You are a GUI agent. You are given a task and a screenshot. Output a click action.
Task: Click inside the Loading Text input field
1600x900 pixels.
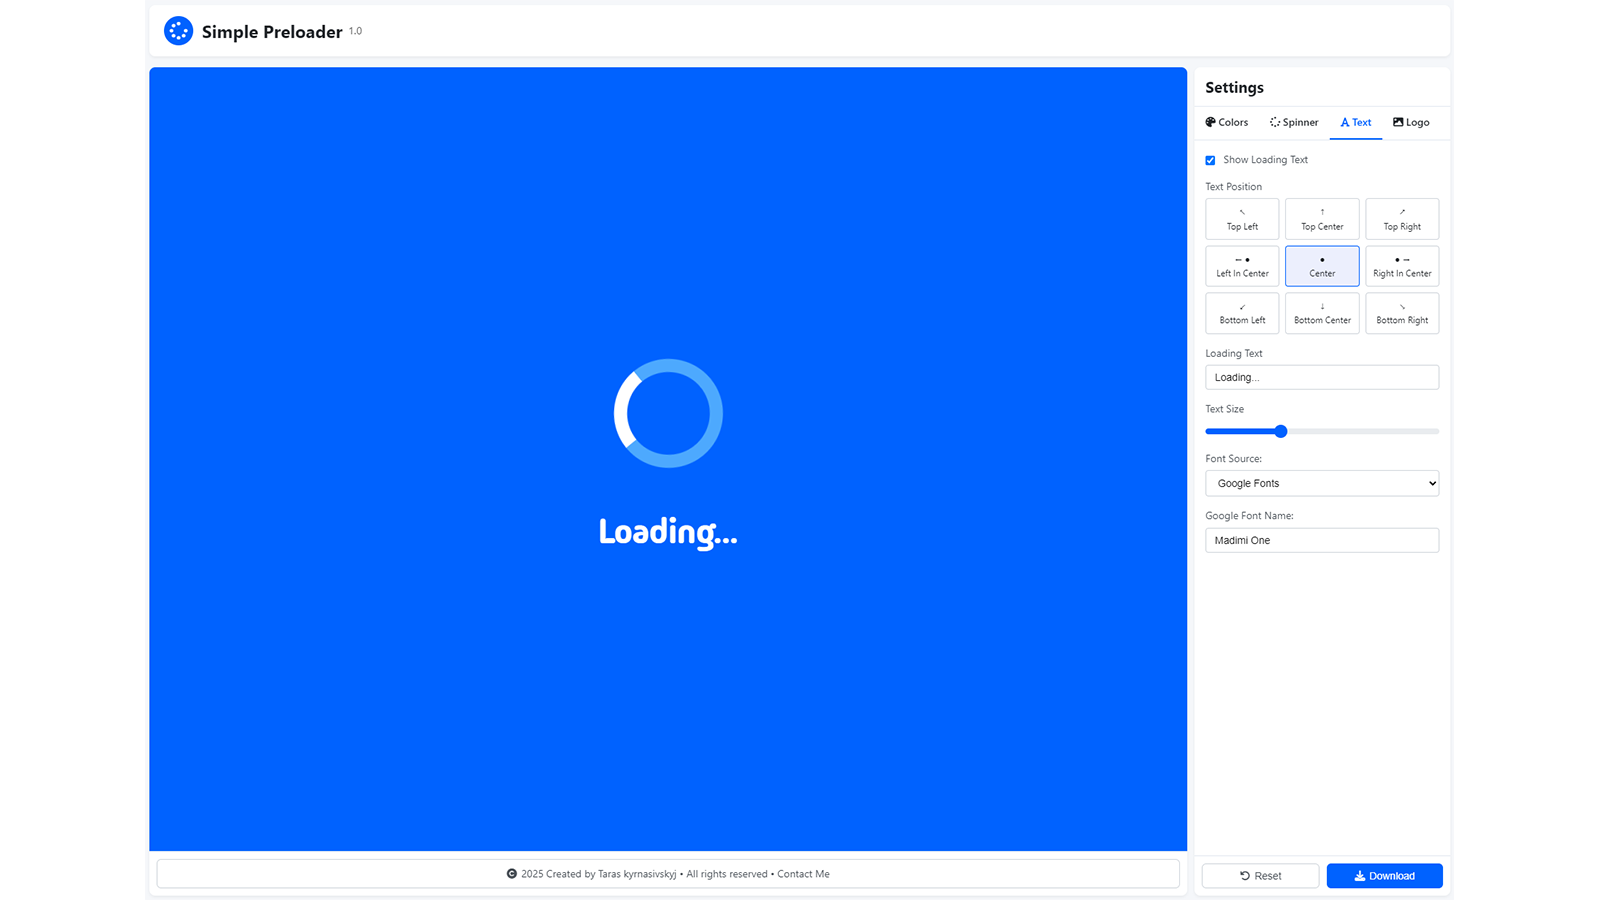click(1321, 377)
